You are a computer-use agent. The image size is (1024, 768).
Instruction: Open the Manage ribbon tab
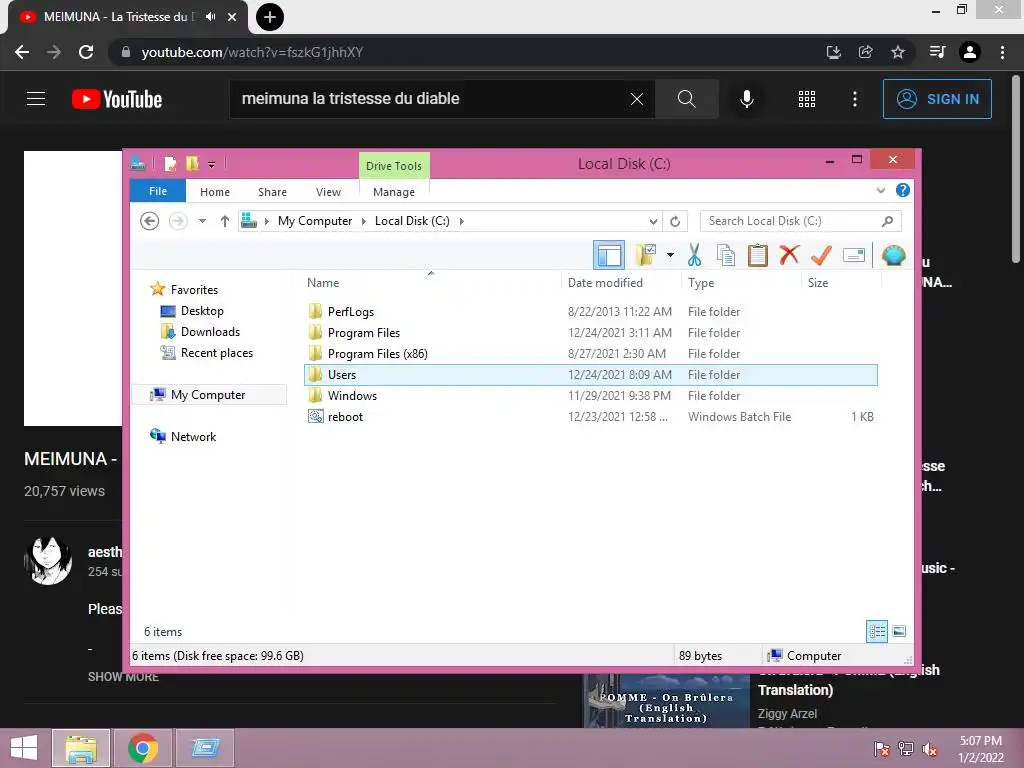[x=394, y=192]
